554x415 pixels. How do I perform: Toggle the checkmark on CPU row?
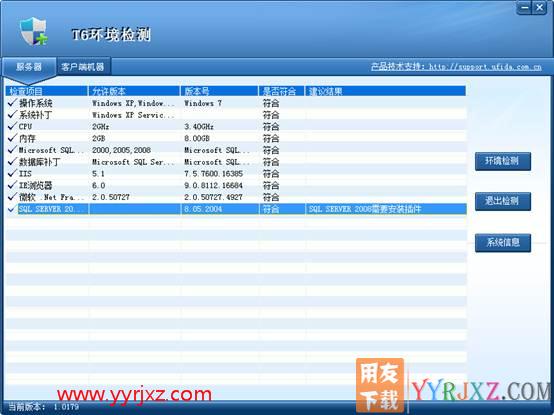click(x=12, y=126)
